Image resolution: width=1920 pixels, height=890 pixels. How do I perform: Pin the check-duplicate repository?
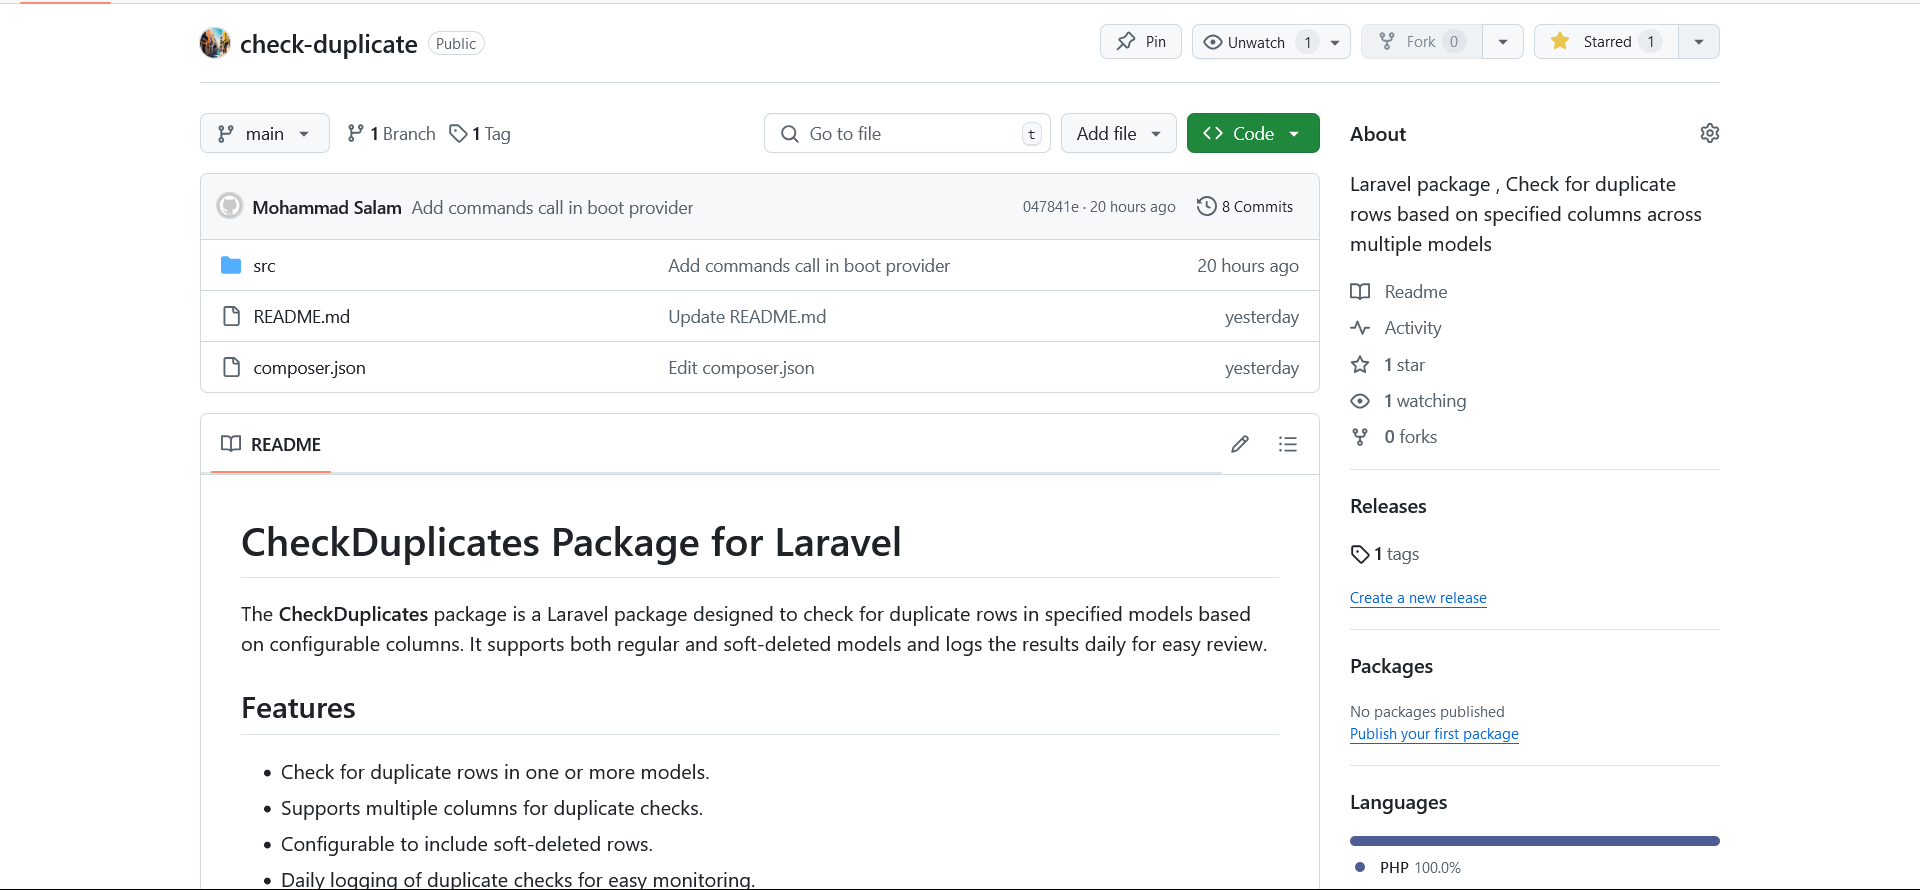[1141, 42]
